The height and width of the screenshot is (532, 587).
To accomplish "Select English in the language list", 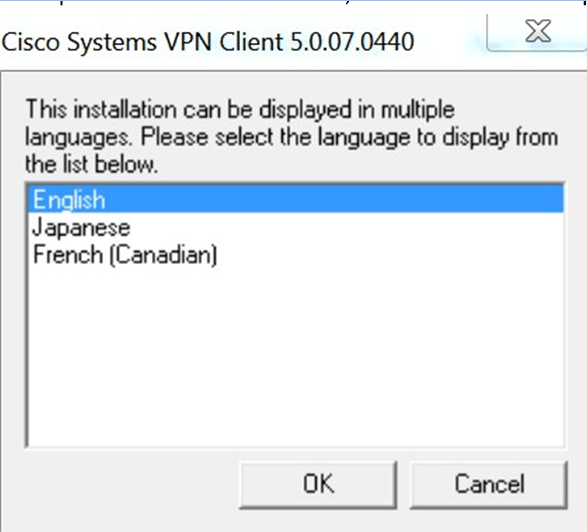I will [x=296, y=199].
